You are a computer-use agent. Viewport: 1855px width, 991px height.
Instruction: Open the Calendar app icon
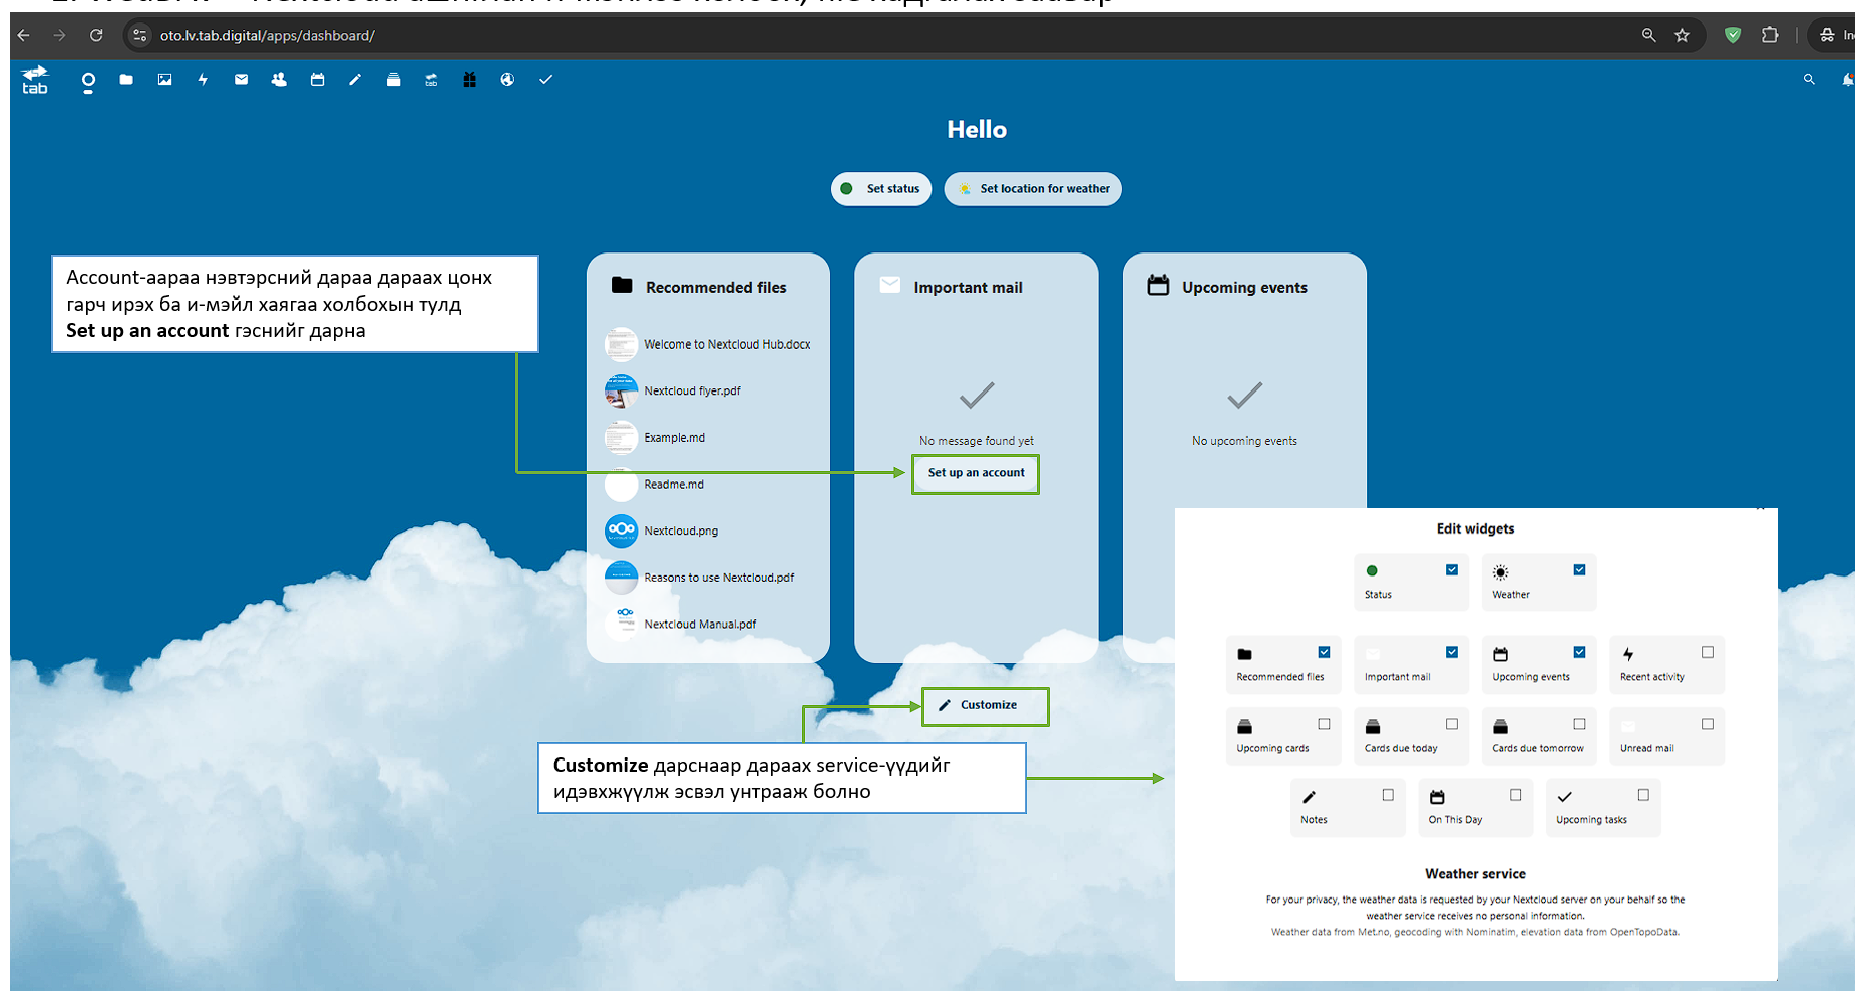pyautogui.click(x=317, y=80)
